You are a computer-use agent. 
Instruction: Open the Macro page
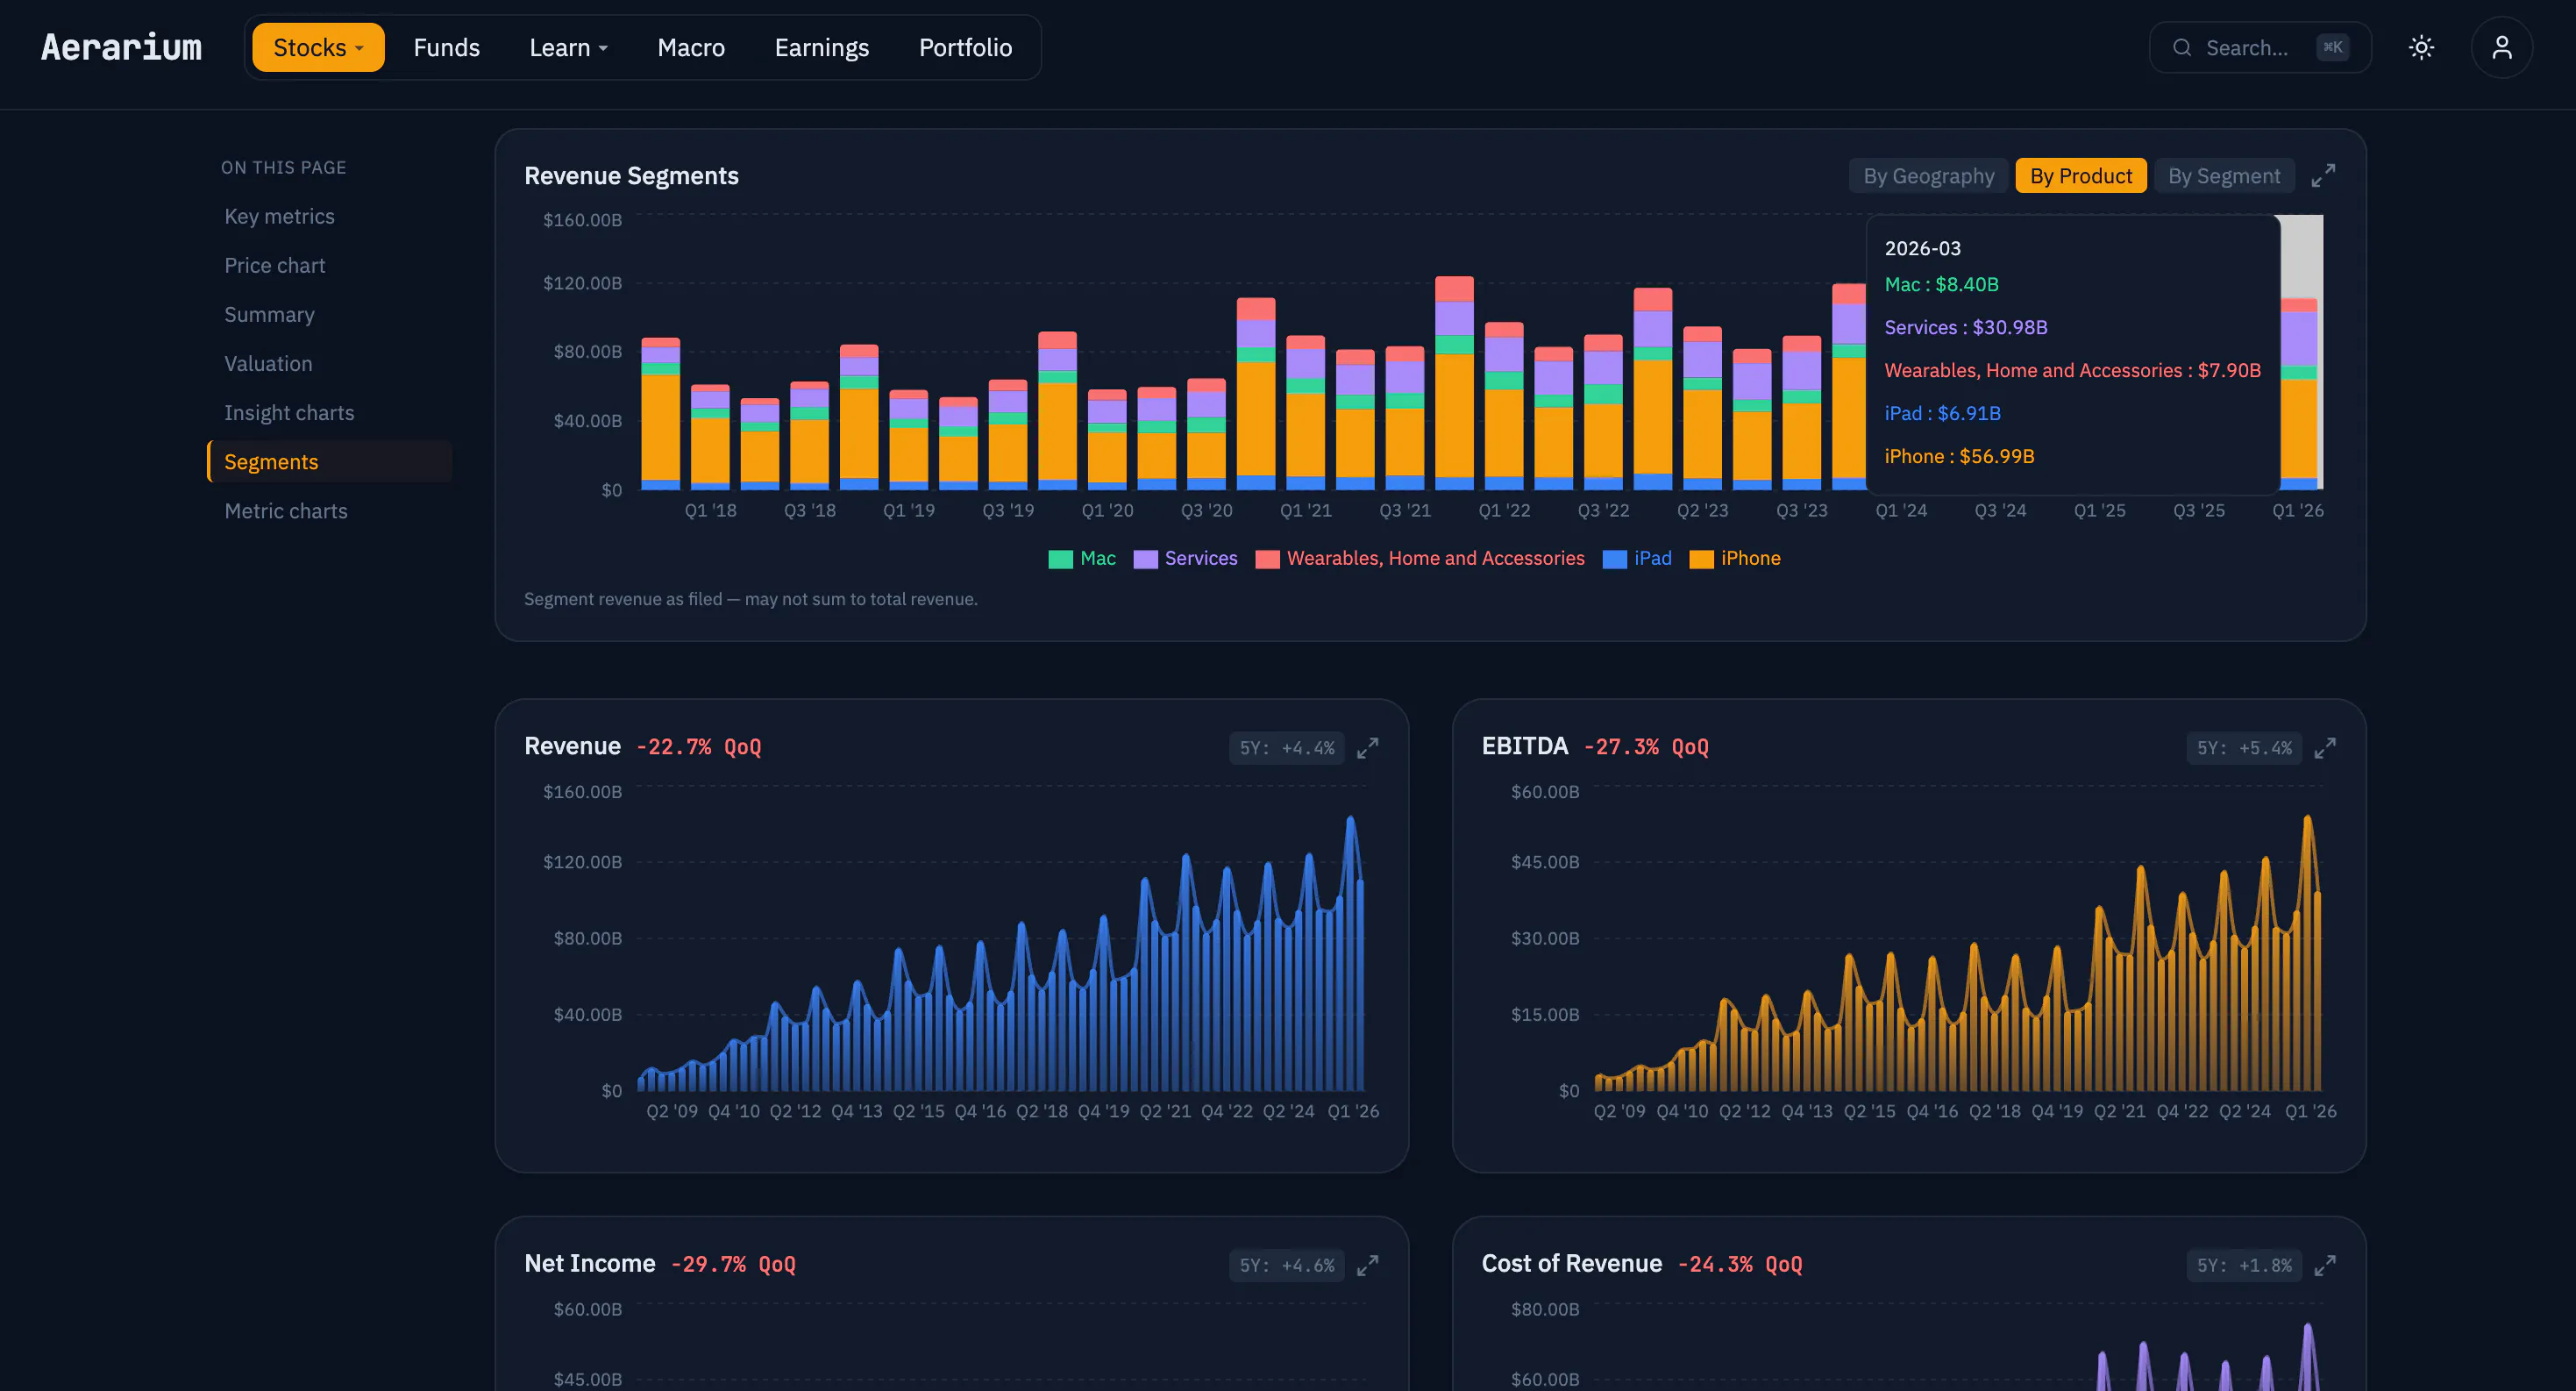point(691,47)
